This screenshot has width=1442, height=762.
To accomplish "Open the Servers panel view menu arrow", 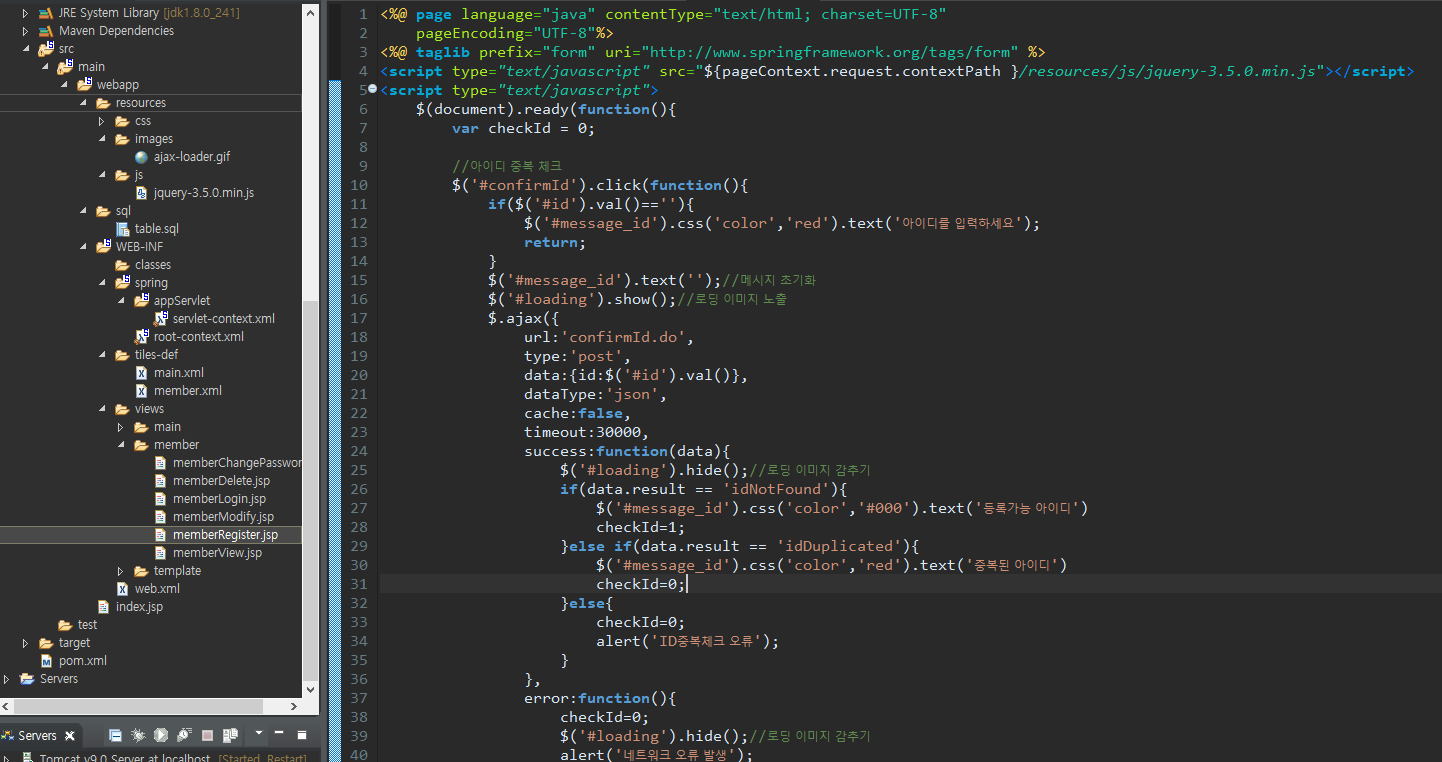I will (259, 733).
